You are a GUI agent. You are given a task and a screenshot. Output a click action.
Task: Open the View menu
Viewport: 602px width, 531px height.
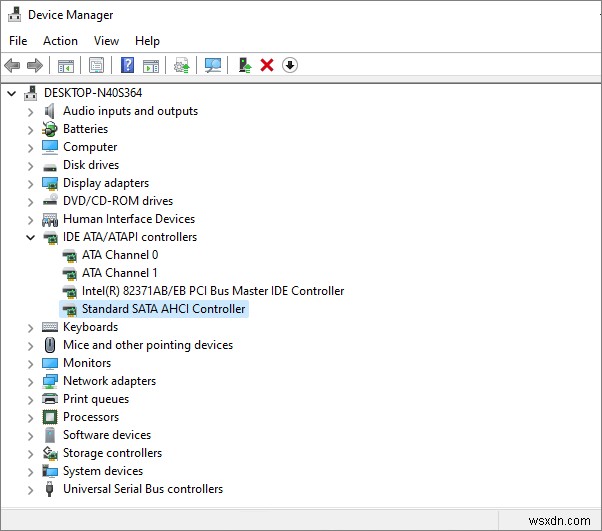[x=106, y=41]
